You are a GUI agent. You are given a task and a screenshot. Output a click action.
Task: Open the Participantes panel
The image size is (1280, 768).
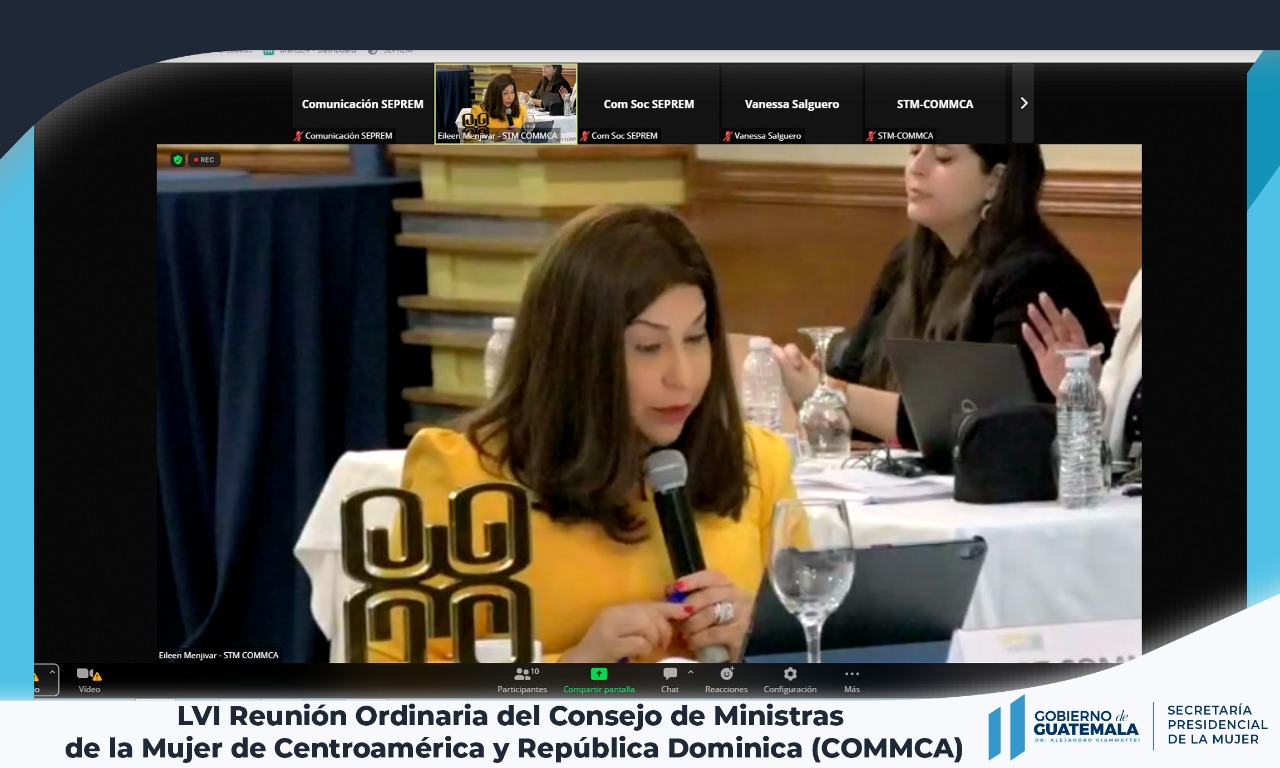click(x=522, y=679)
